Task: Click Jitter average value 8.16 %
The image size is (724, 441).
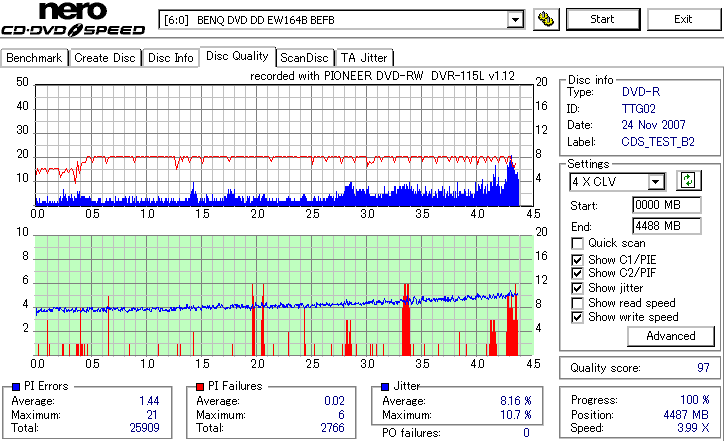Action: tap(515, 401)
